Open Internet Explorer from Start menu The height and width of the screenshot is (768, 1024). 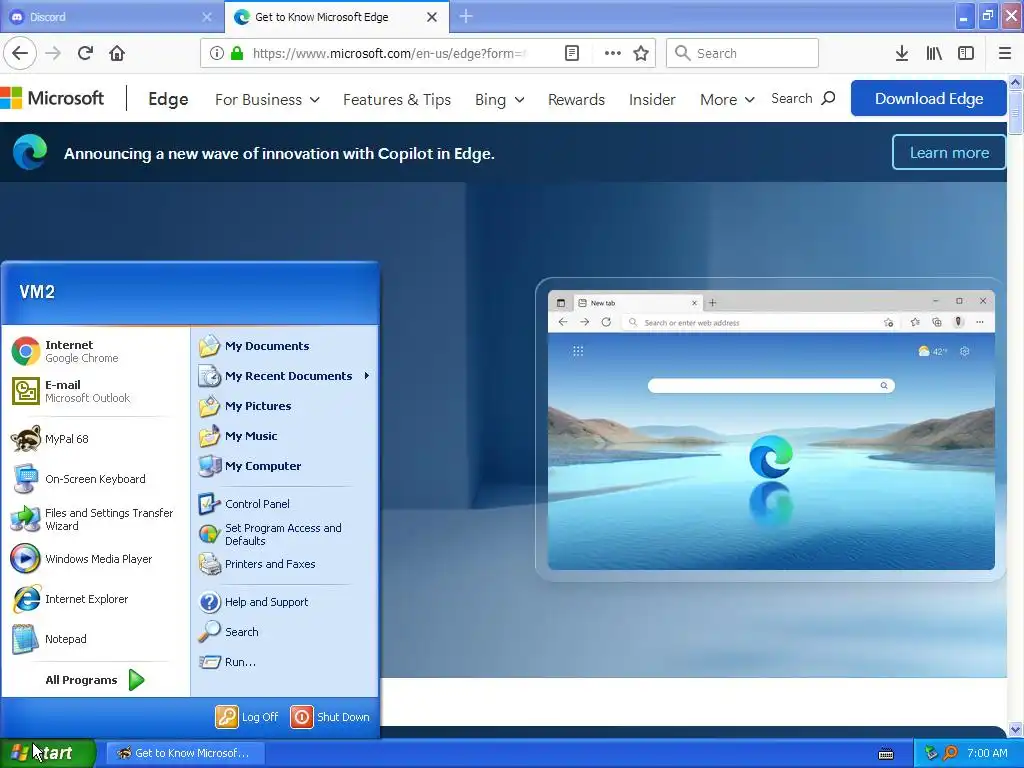coord(95,599)
